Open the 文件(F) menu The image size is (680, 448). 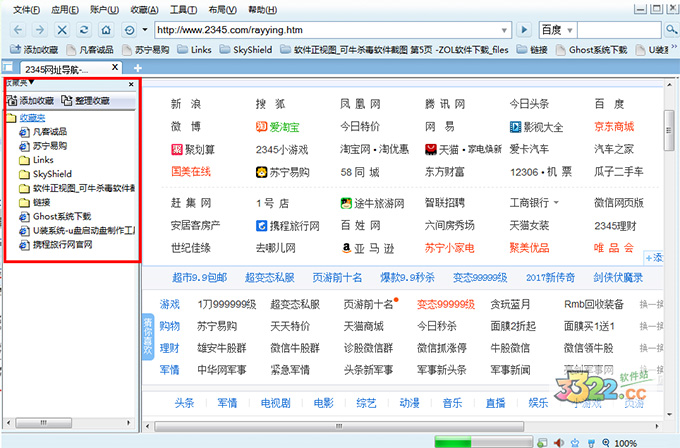(x=26, y=10)
